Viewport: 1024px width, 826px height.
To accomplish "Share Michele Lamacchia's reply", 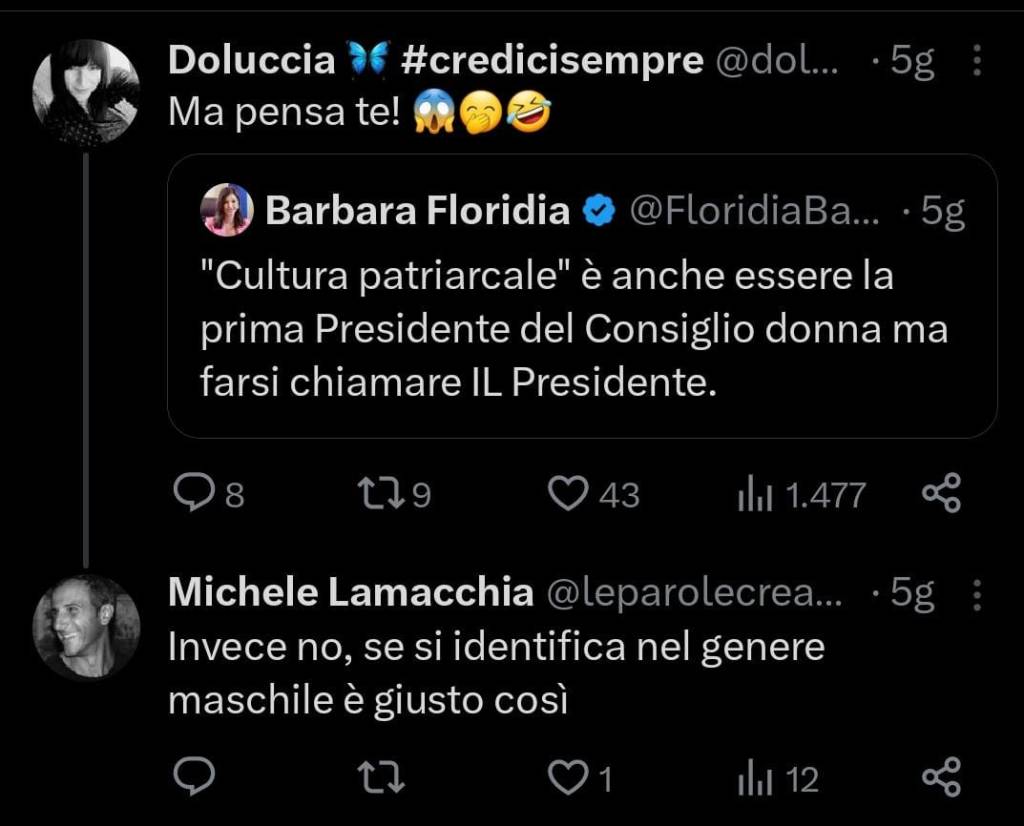I will click(940, 778).
